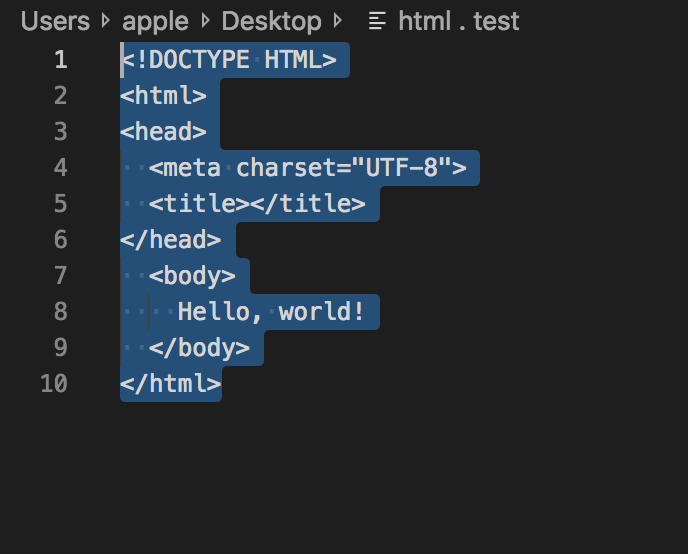Click the opening html tag on line 2
This screenshot has width=688, height=554.
tap(163, 96)
